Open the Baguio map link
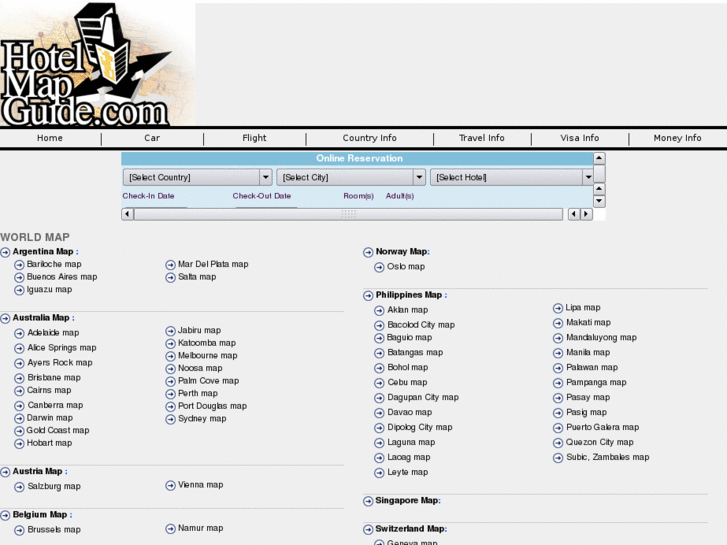Screen dimensions: 727x545 coord(409,337)
